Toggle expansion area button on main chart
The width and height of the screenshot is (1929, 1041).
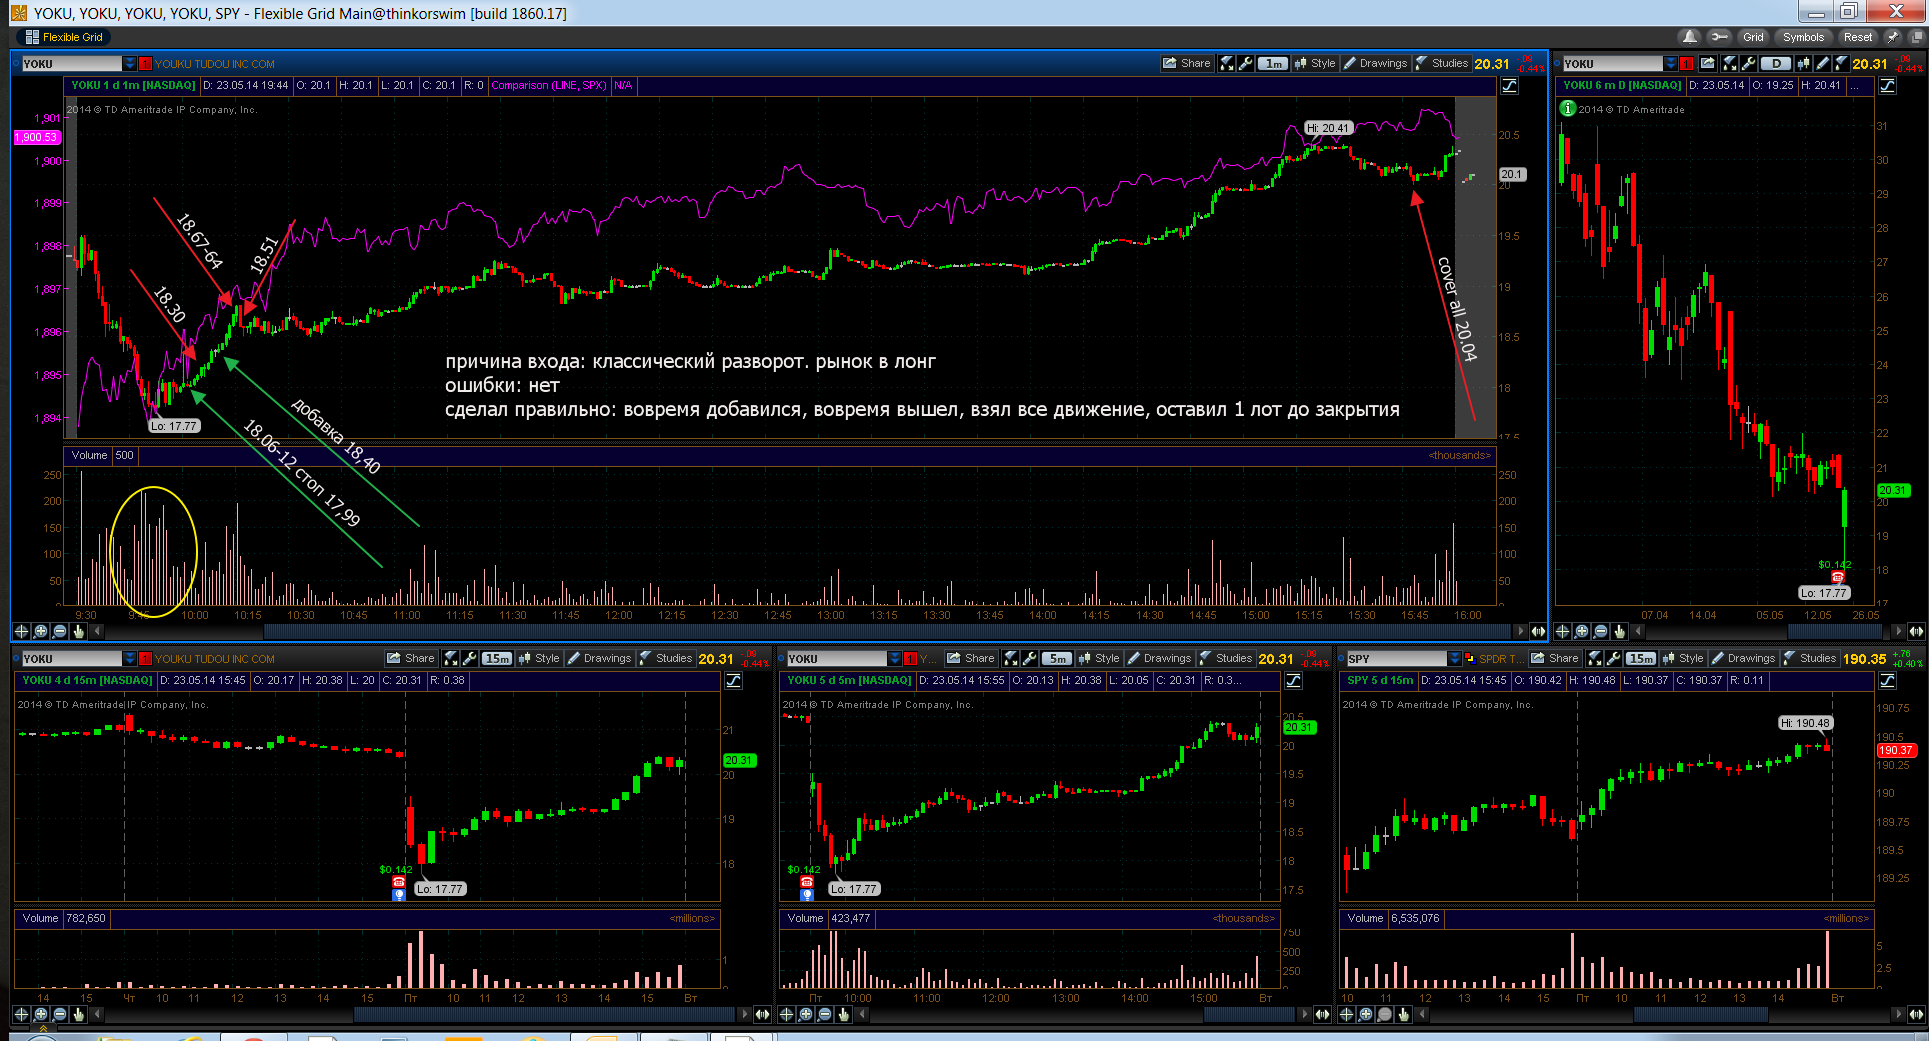[1538, 631]
